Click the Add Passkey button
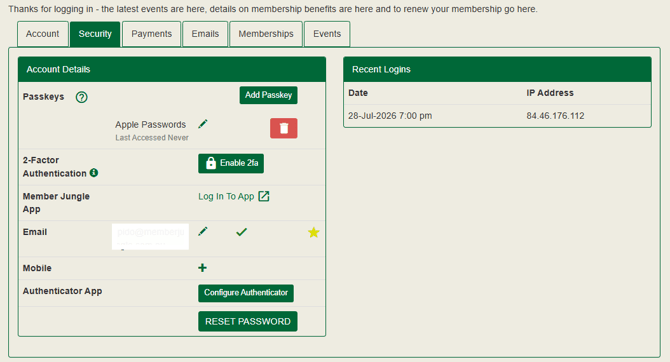The image size is (670, 362). point(268,95)
